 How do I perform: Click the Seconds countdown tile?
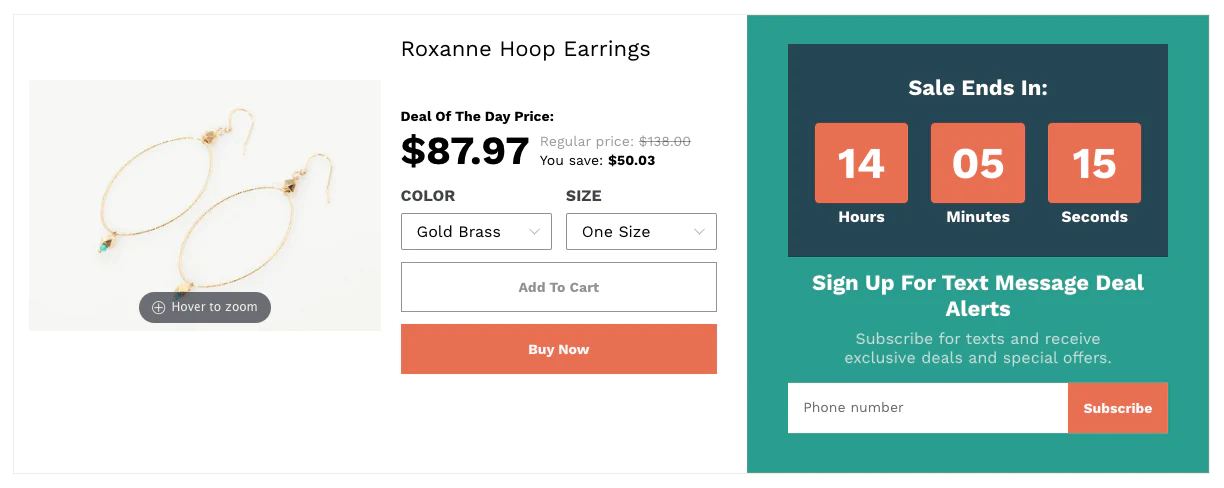point(1094,163)
